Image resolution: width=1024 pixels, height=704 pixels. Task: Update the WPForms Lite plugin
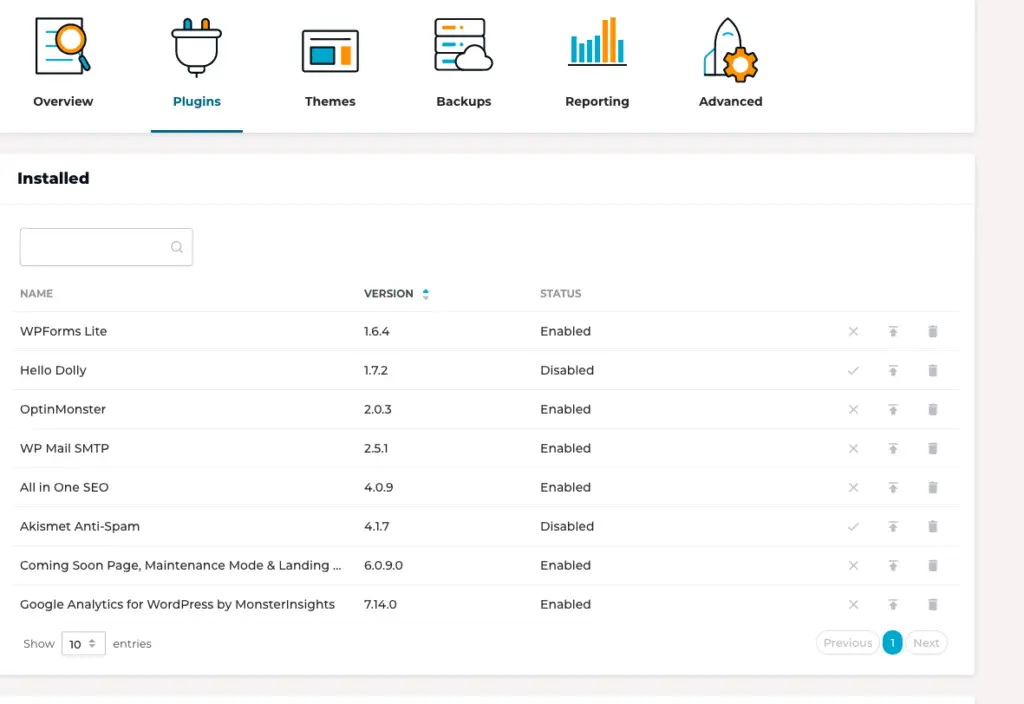(893, 332)
